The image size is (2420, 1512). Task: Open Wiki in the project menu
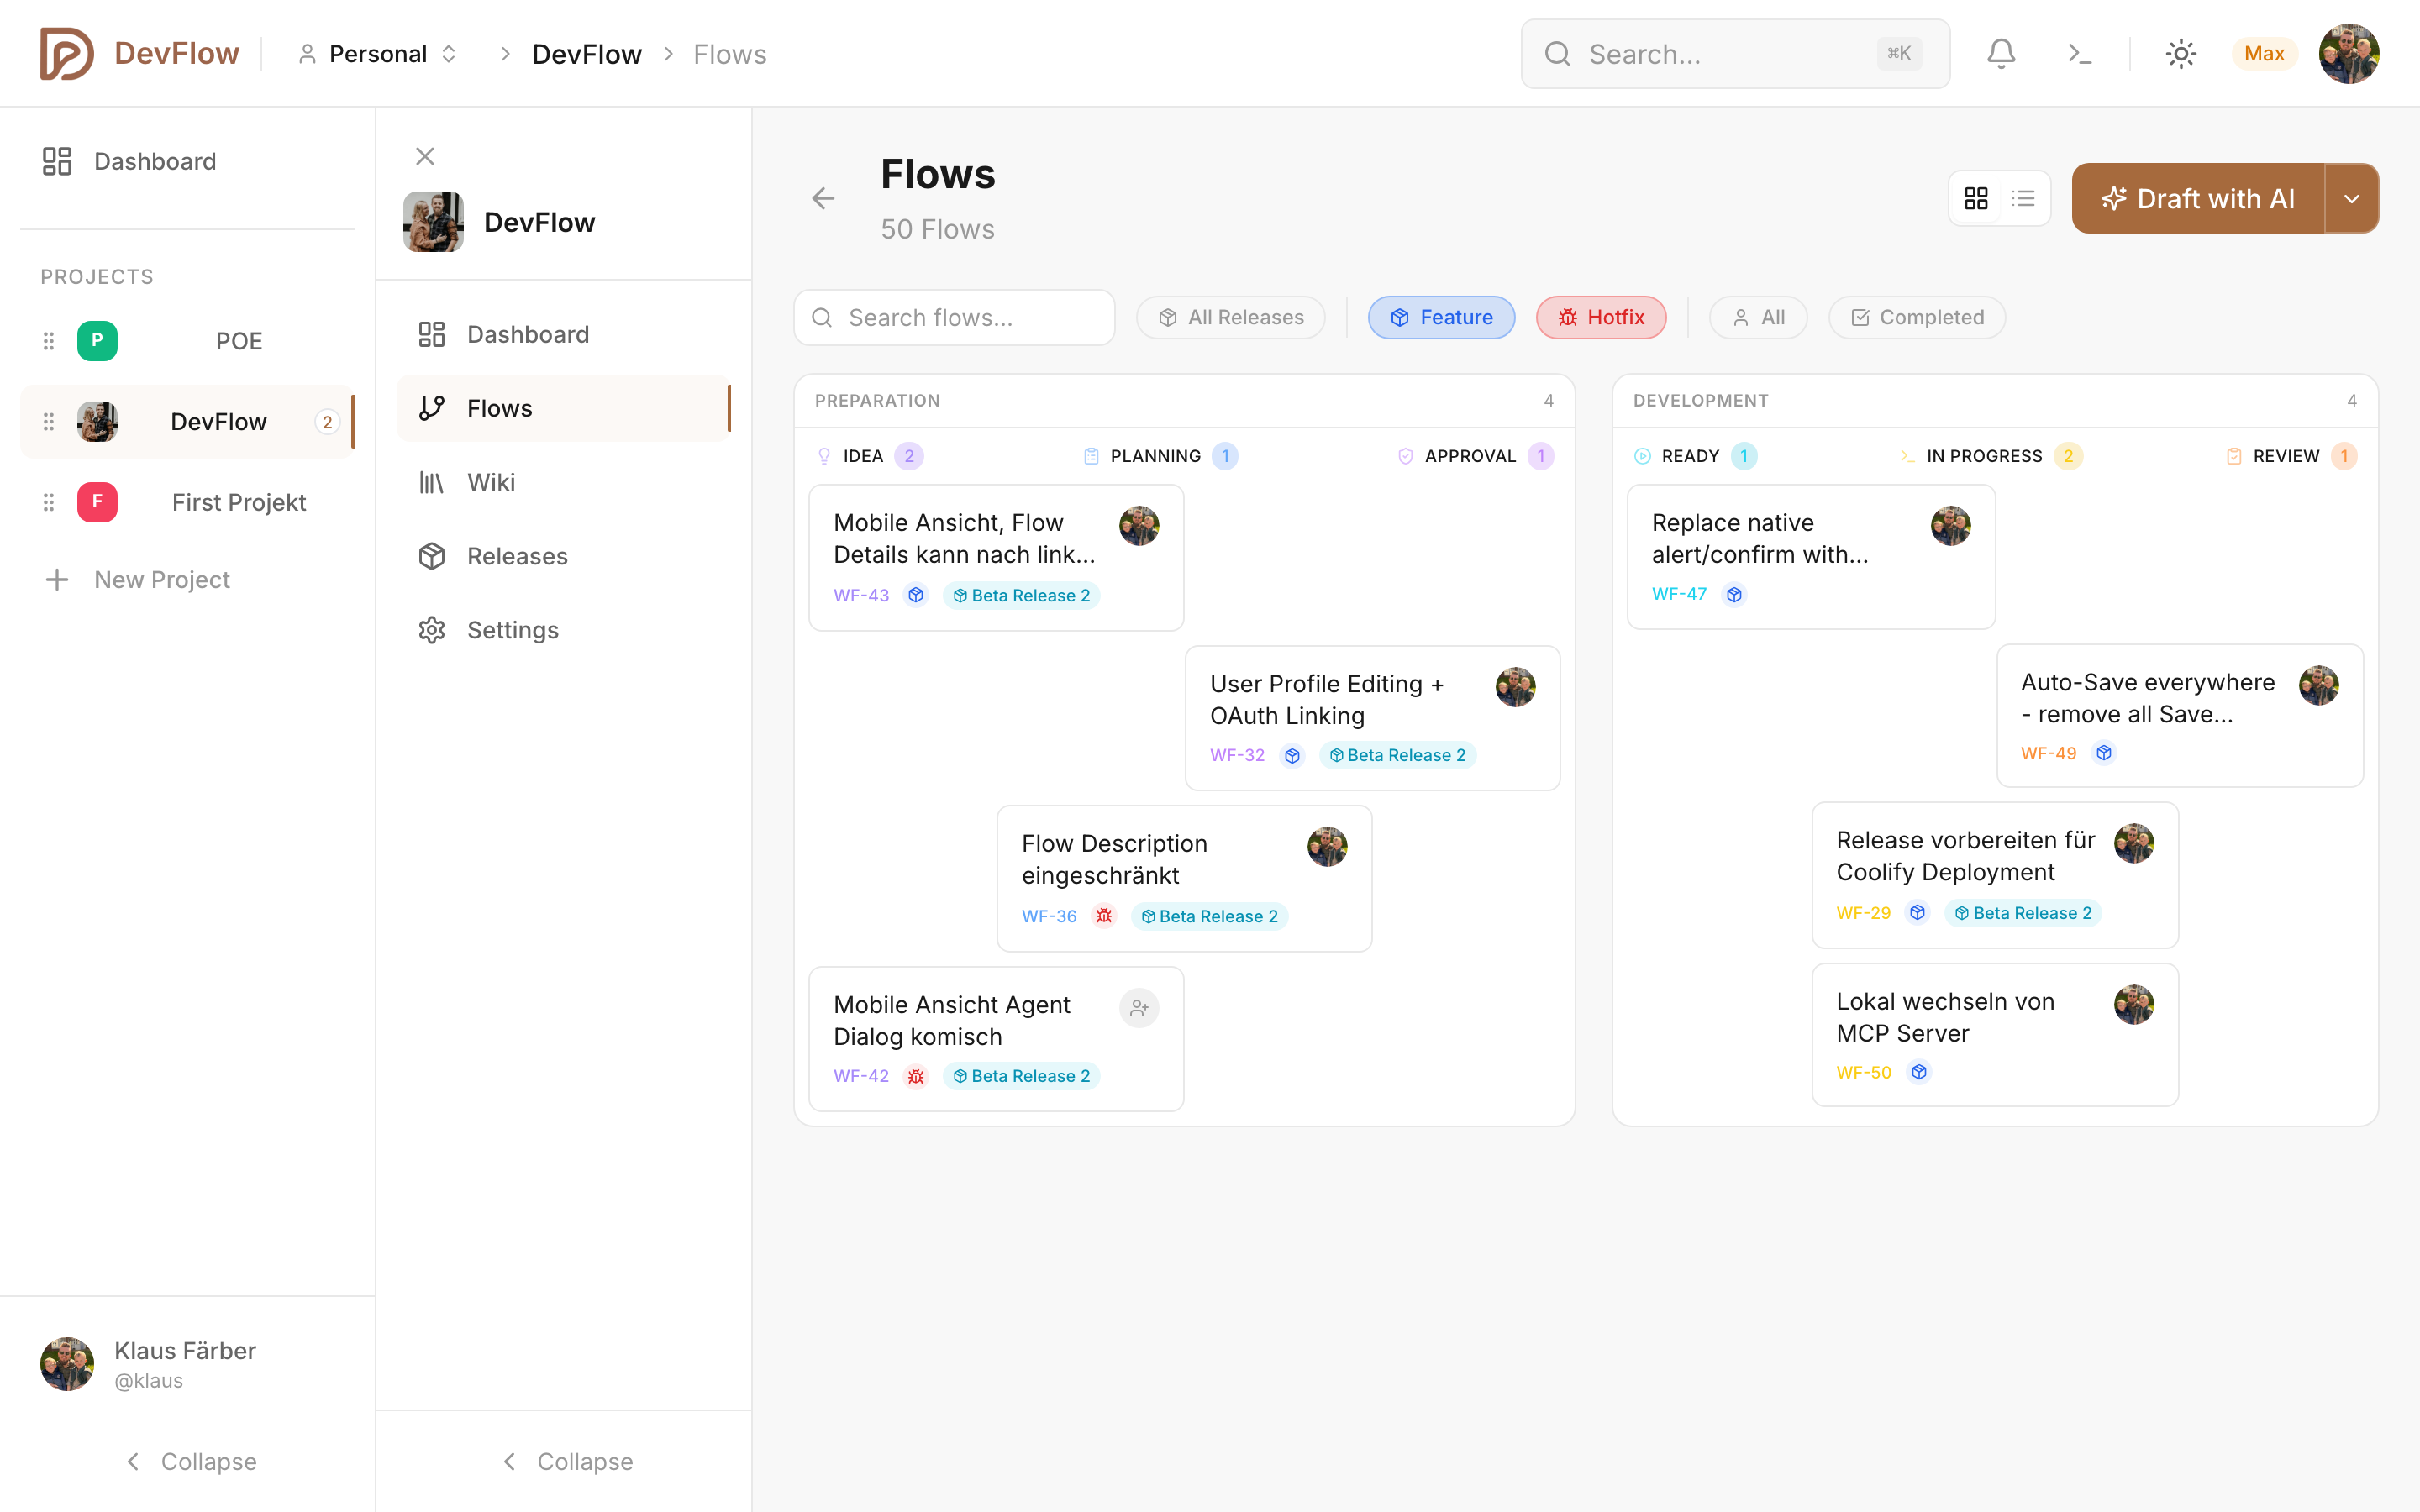564,482
